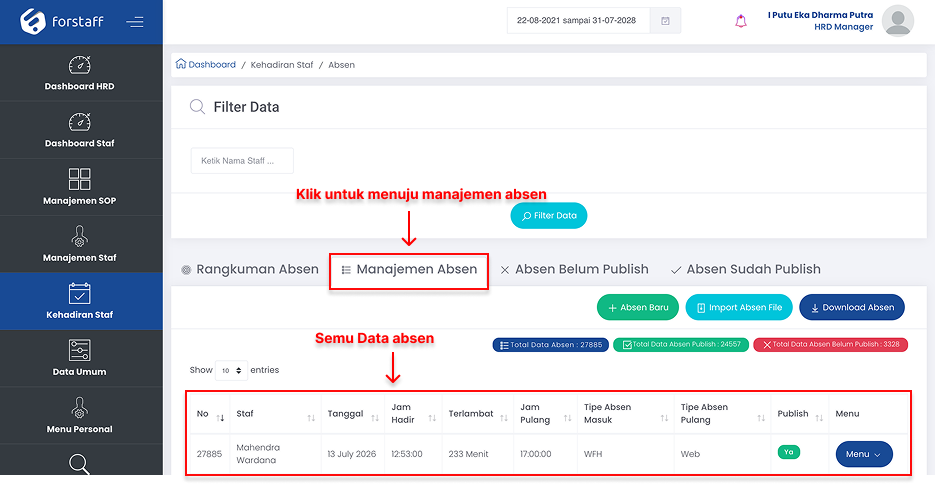Sort table by Tipe Absen Pulang column
The width and height of the screenshot is (935, 484).
(722, 414)
